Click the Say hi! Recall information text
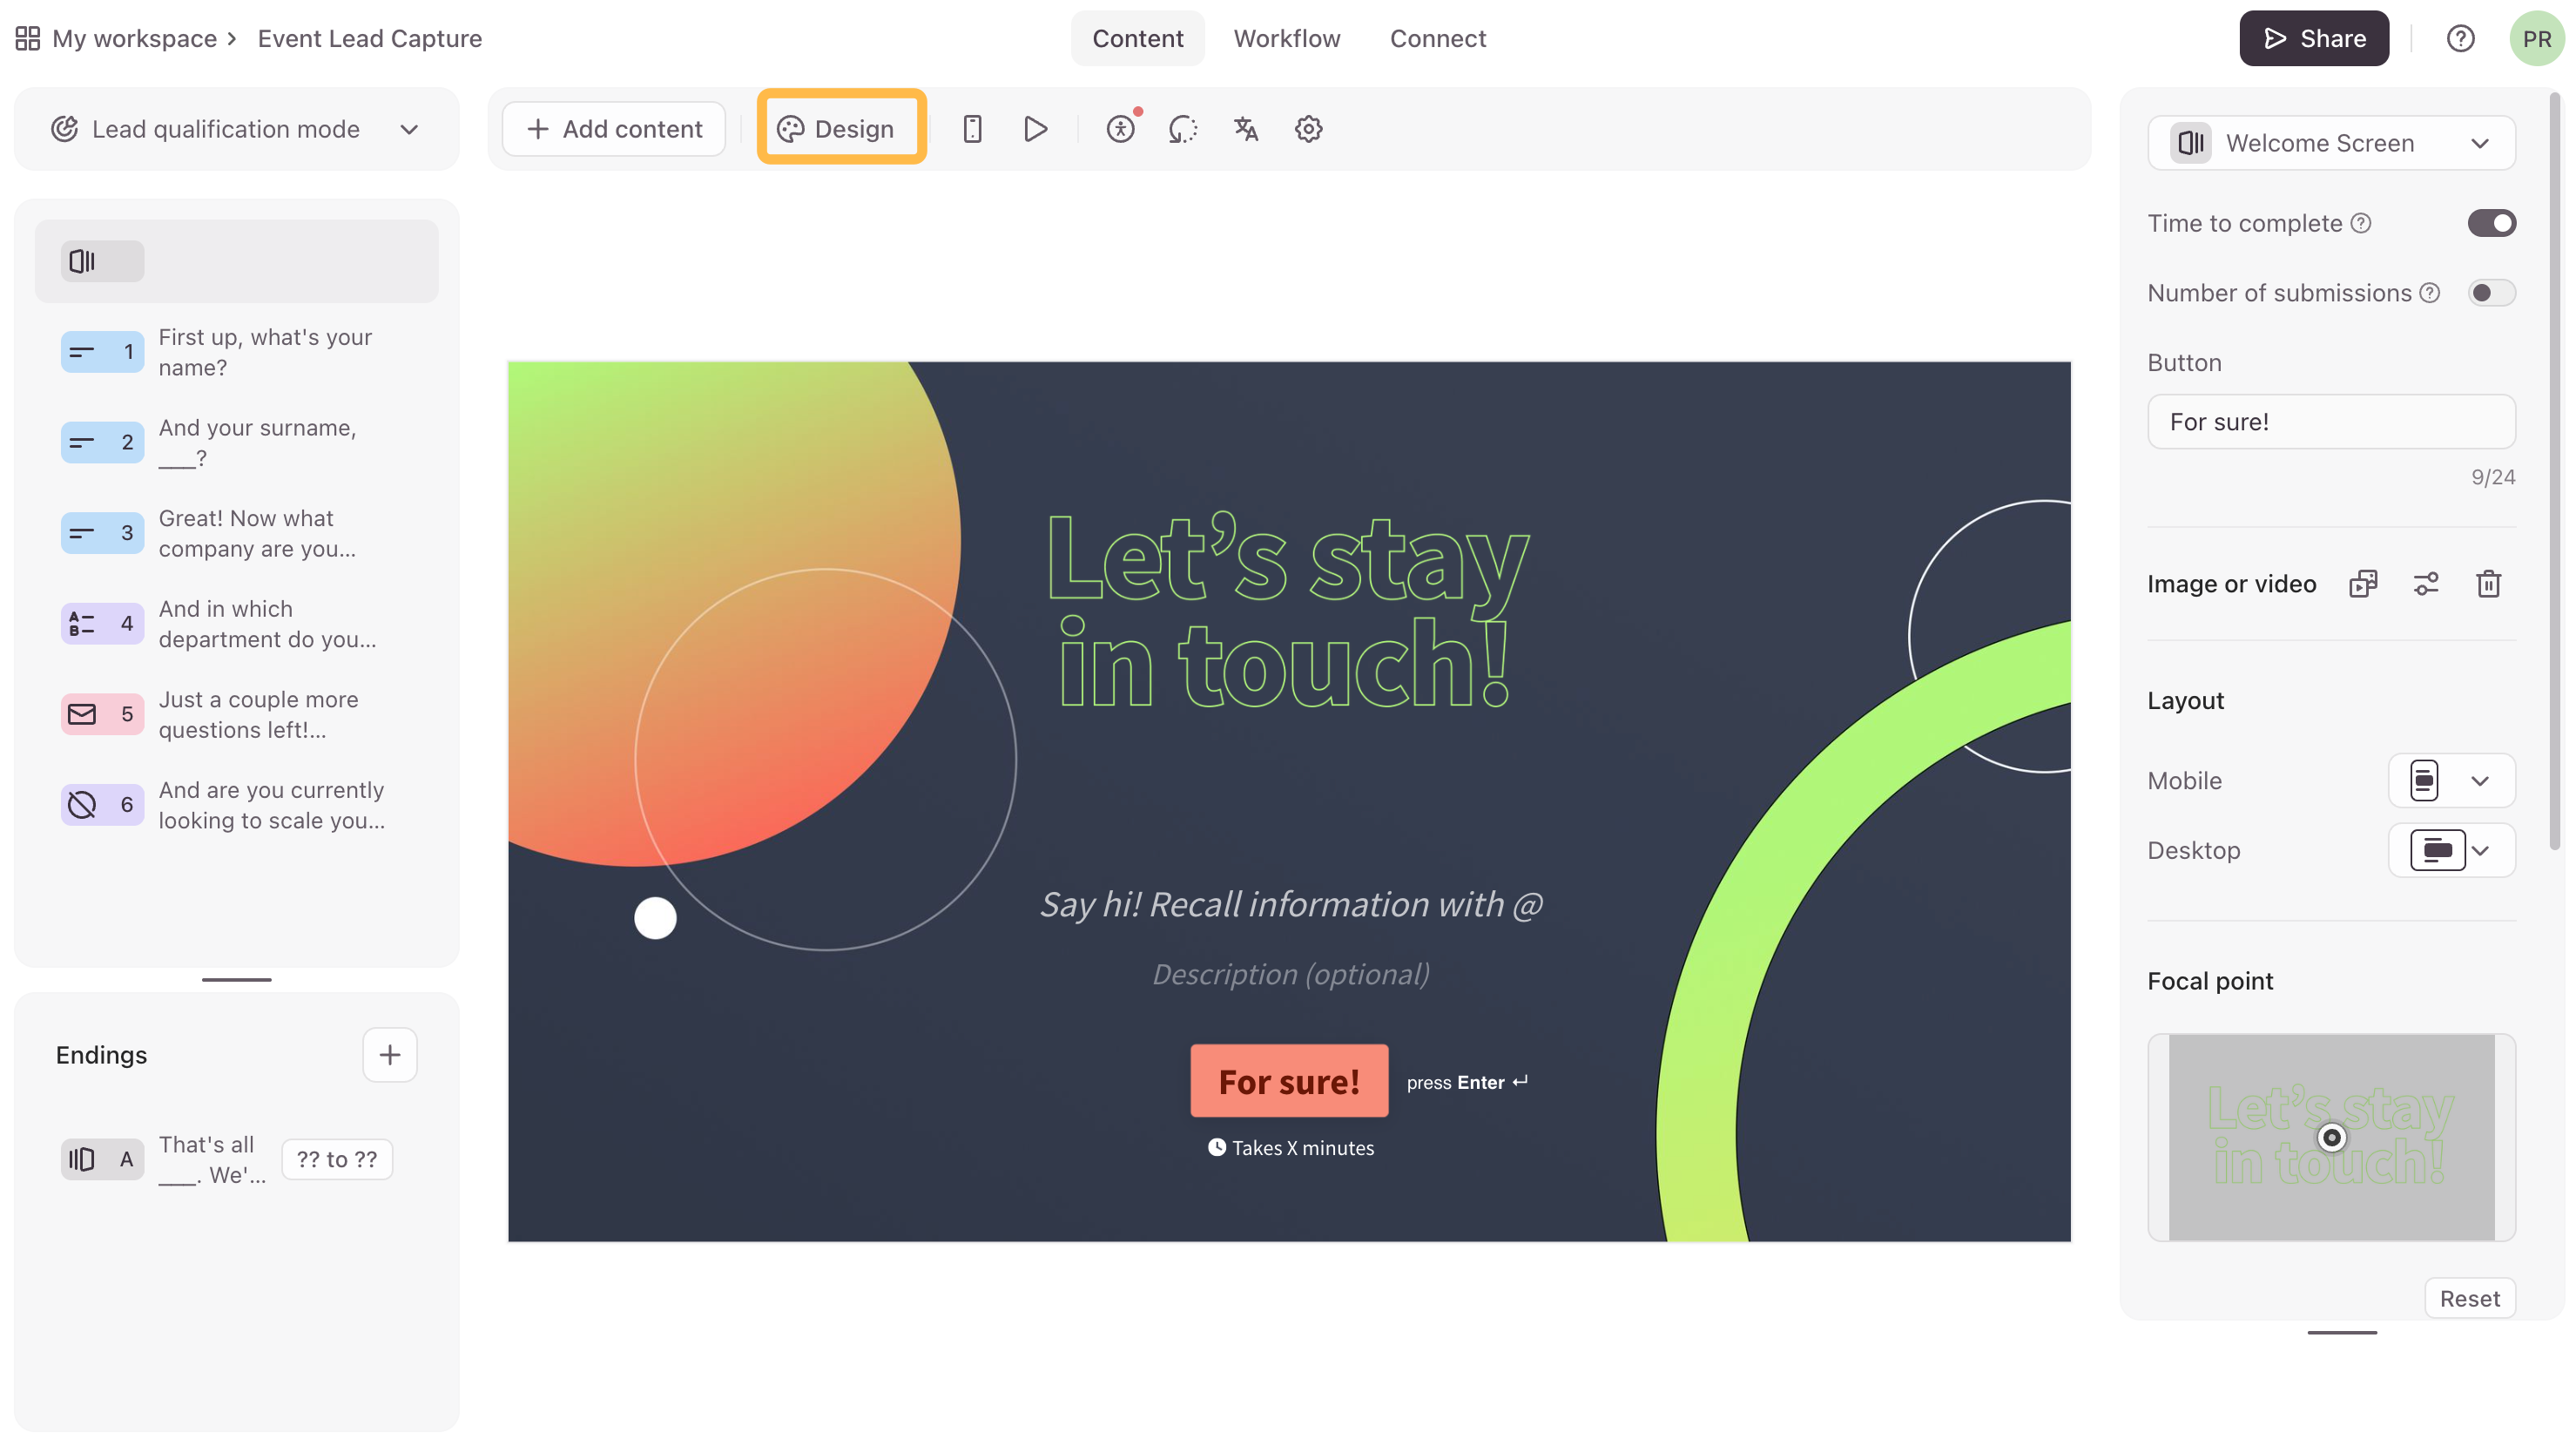The image size is (2576, 1446). point(1291,904)
